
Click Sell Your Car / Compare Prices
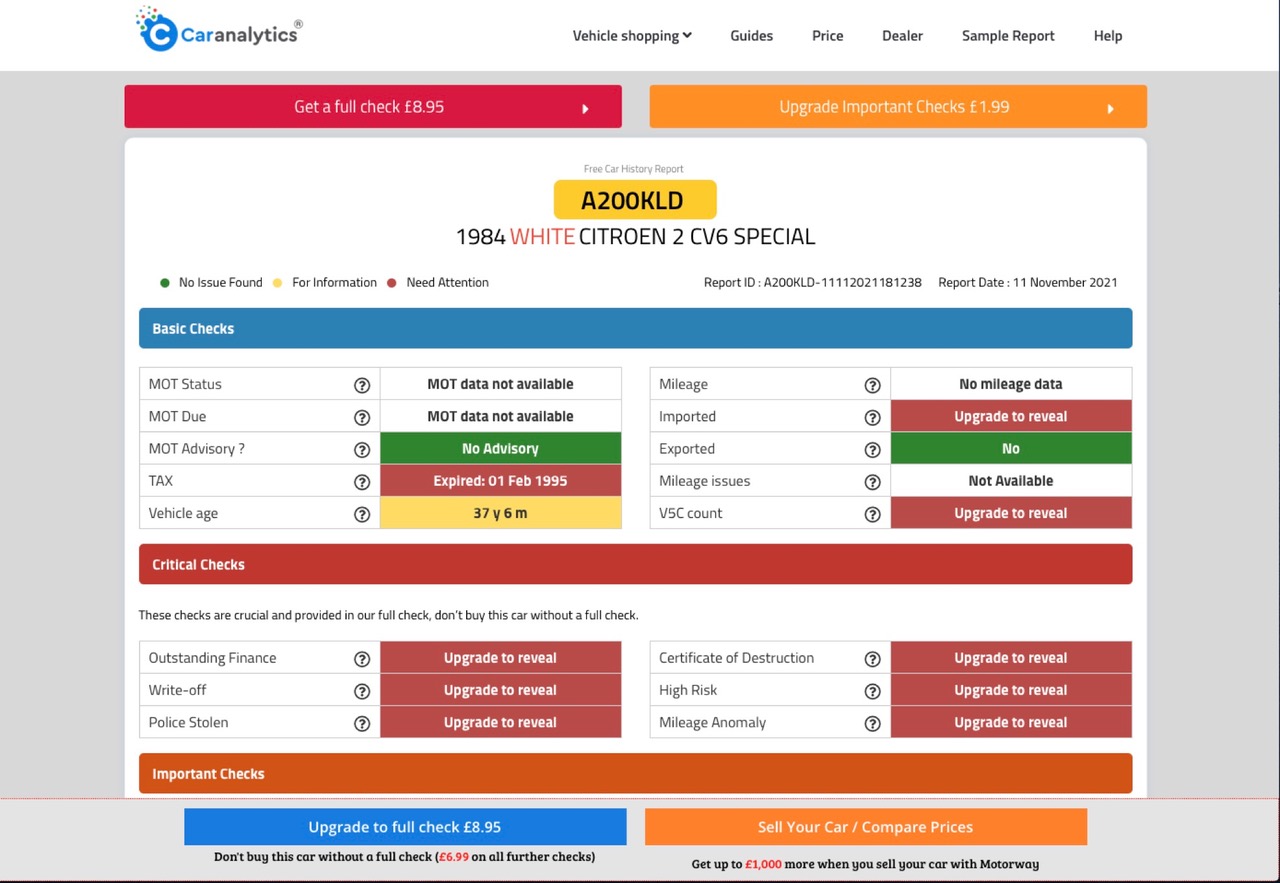click(865, 827)
